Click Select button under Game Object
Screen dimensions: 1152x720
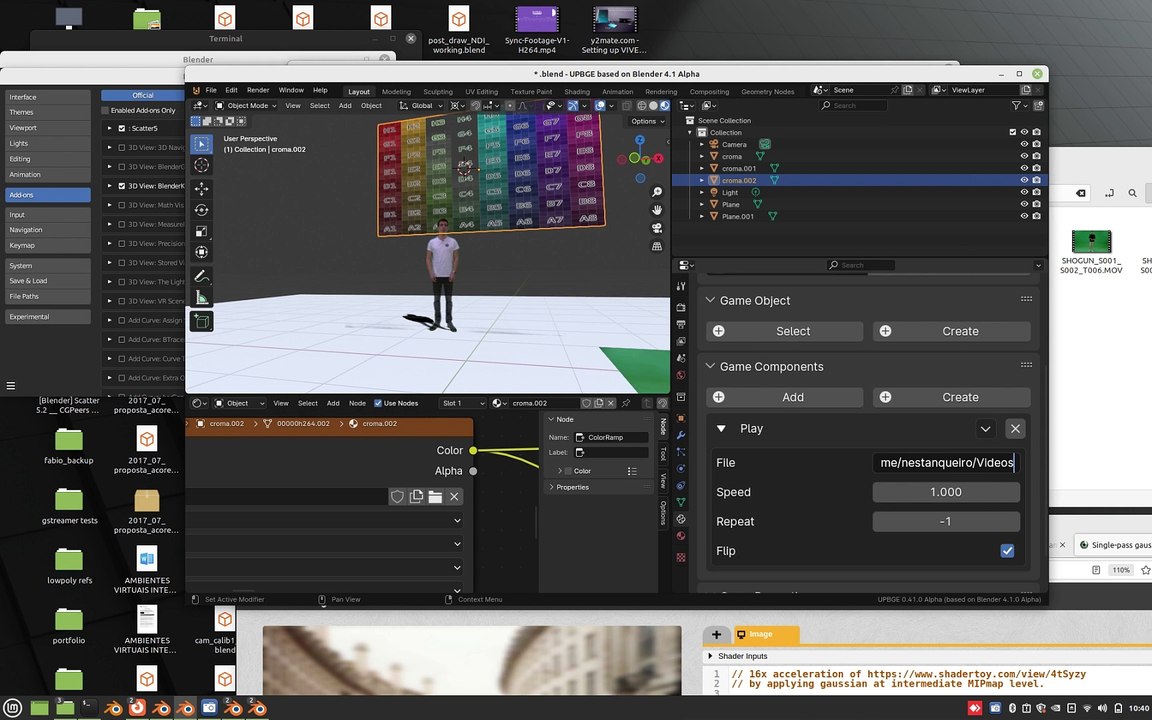(x=785, y=331)
